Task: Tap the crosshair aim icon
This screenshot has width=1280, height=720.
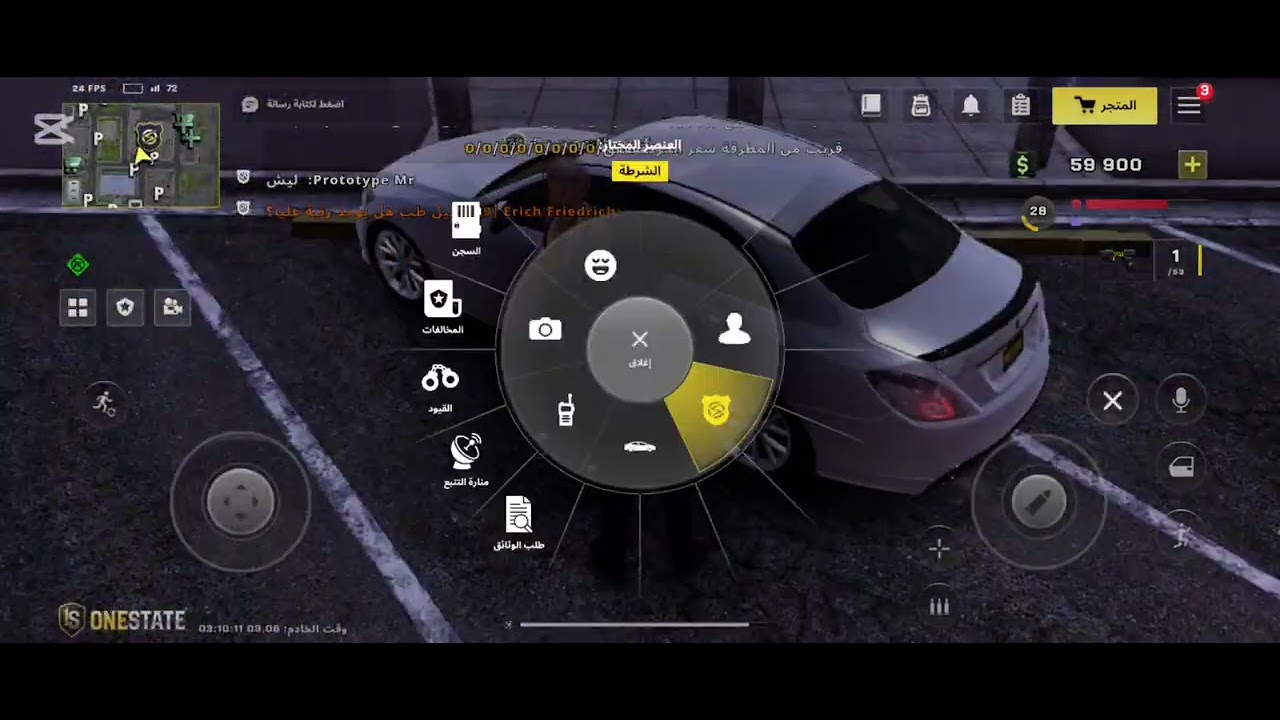Action: tap(939, 548)
